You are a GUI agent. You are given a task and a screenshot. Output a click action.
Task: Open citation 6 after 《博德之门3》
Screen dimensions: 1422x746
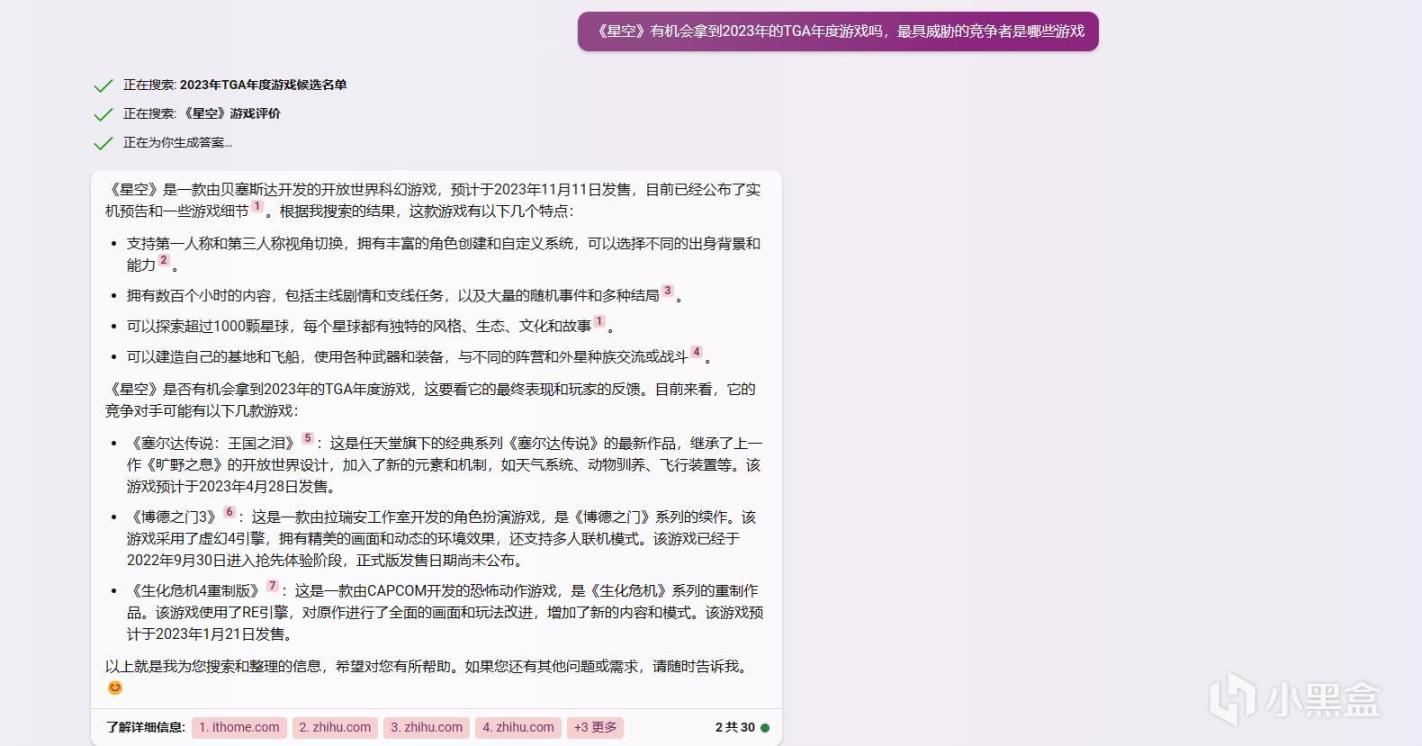click(x=229, y=512)
